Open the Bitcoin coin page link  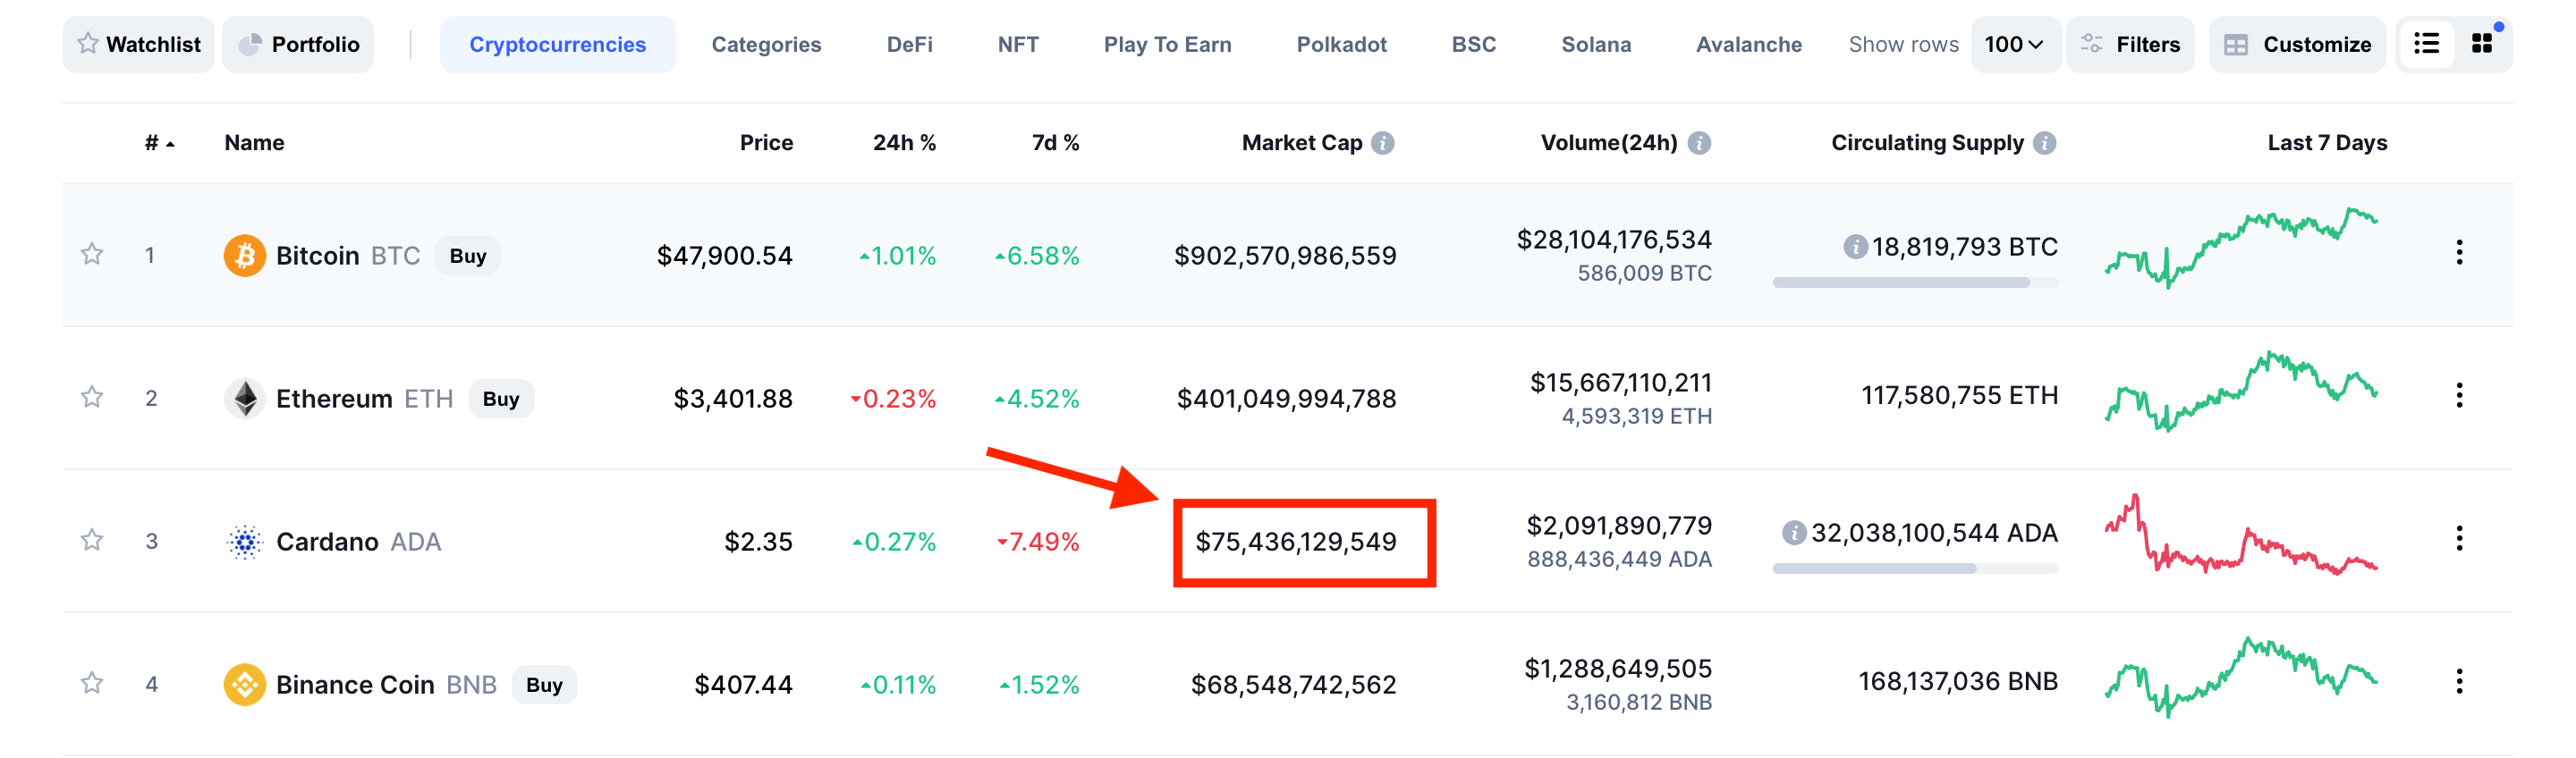click(x=317, y=256)
